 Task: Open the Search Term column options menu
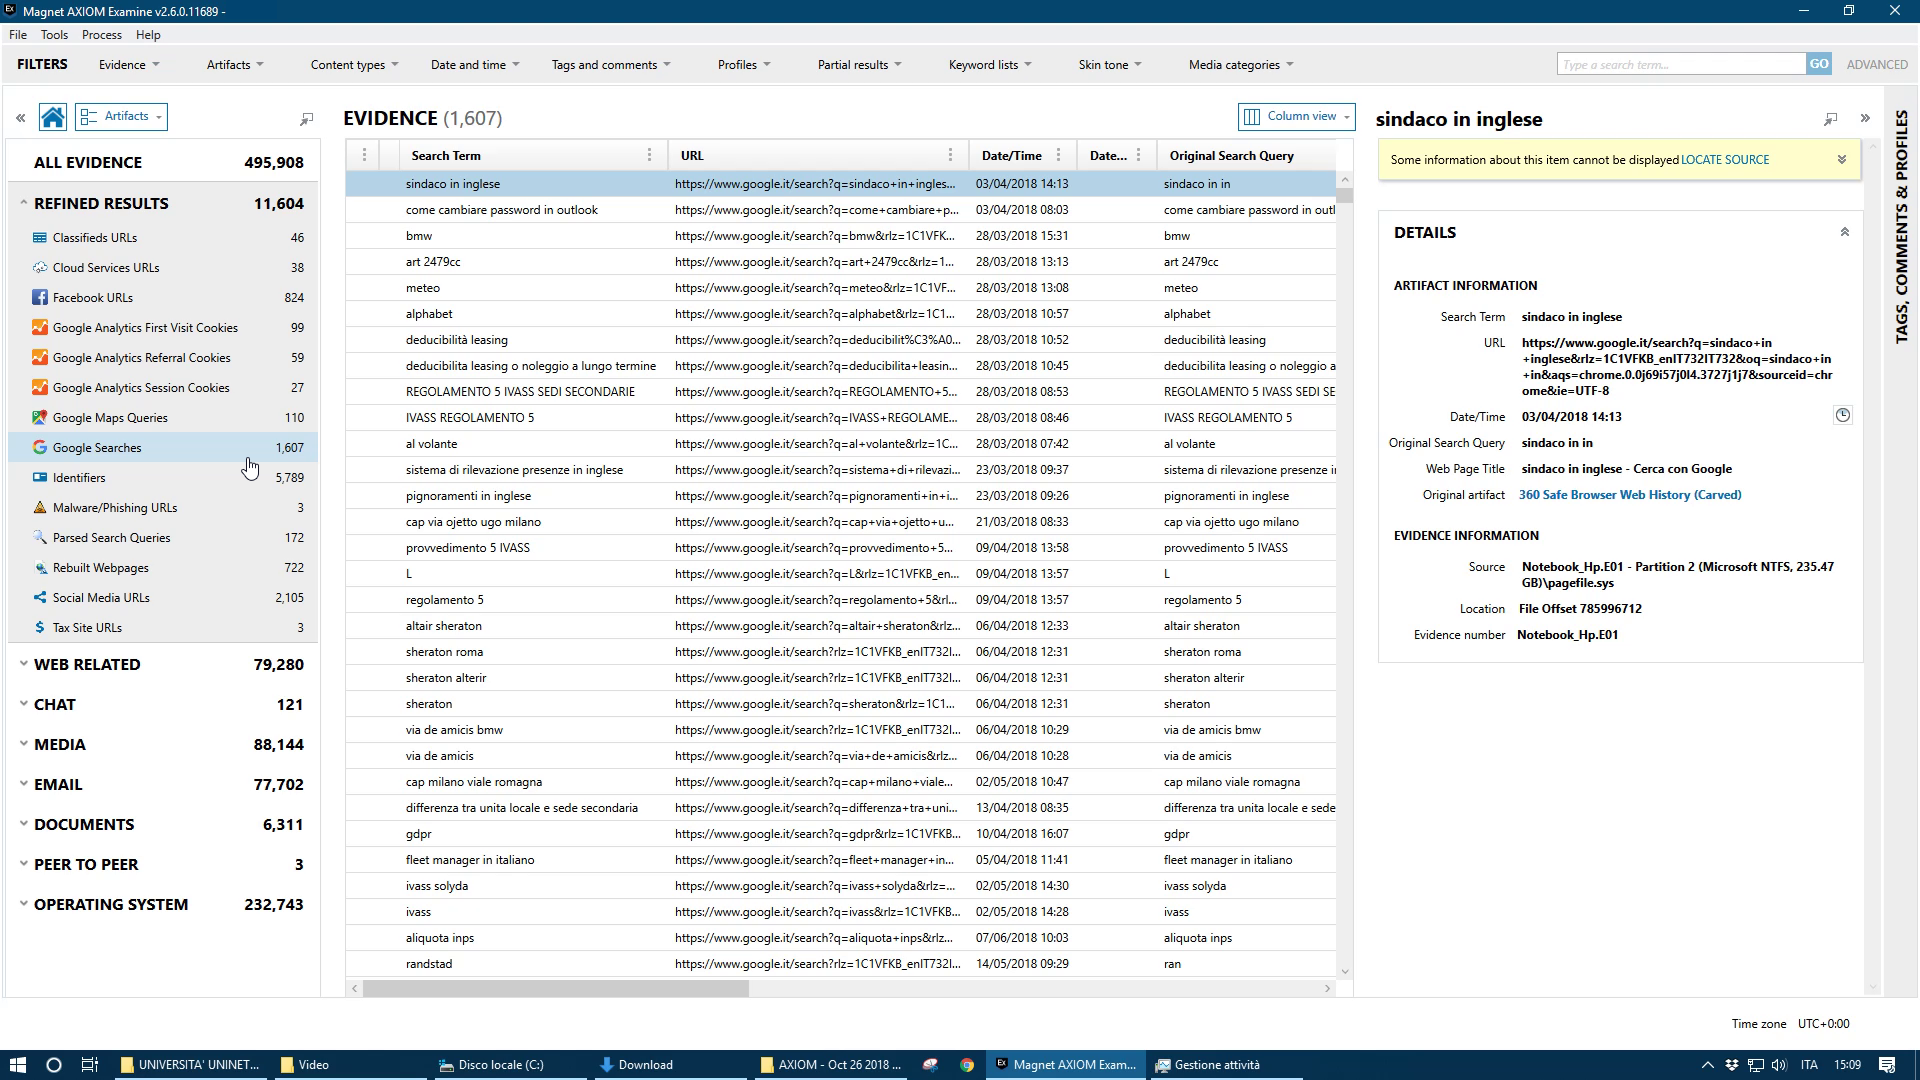point(649,155)
